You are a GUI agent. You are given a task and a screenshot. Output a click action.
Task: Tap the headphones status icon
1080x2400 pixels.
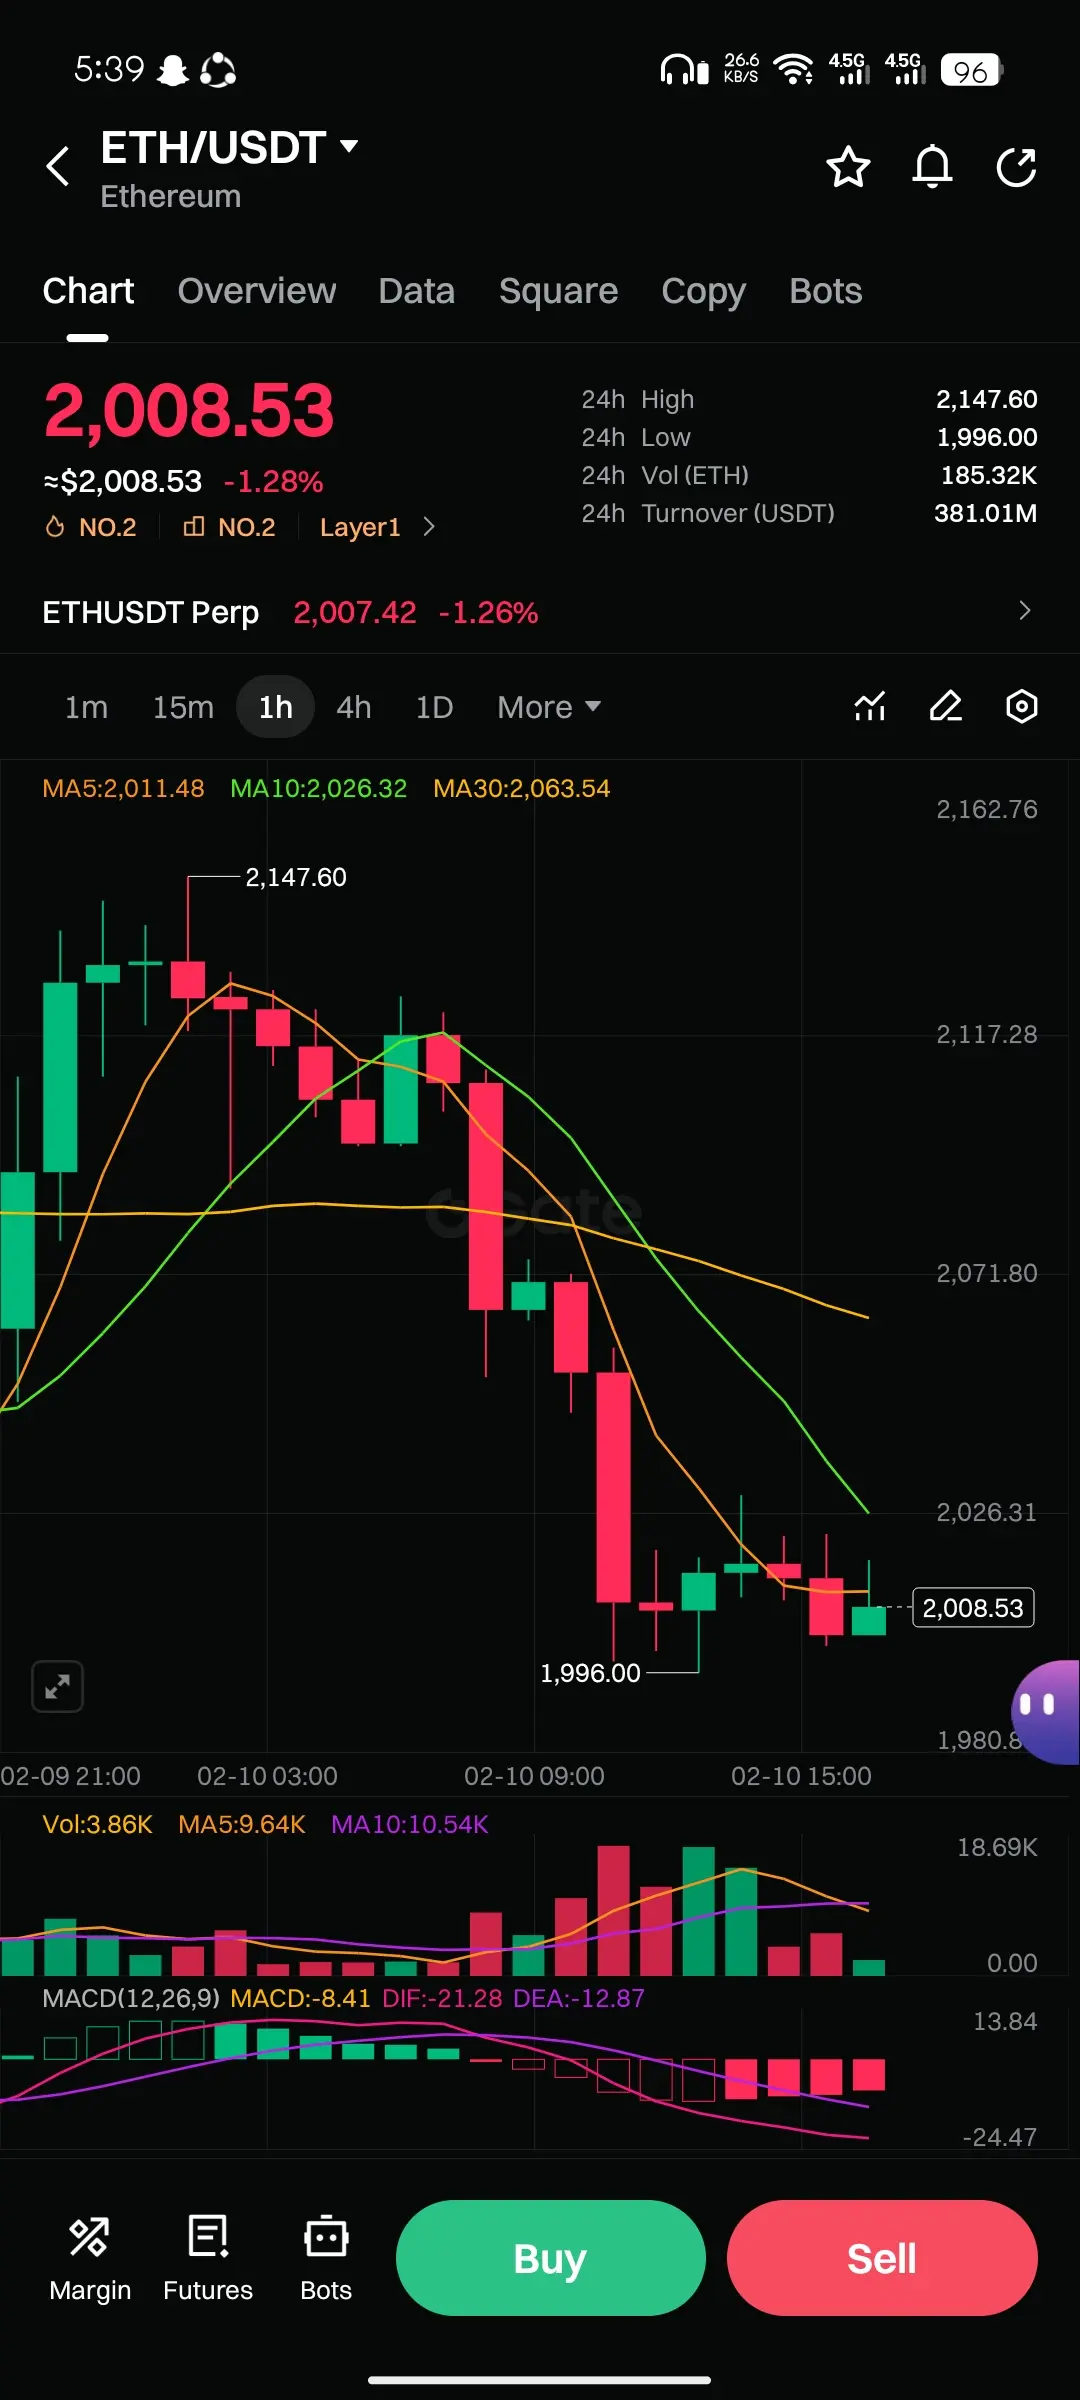[684, 69]
